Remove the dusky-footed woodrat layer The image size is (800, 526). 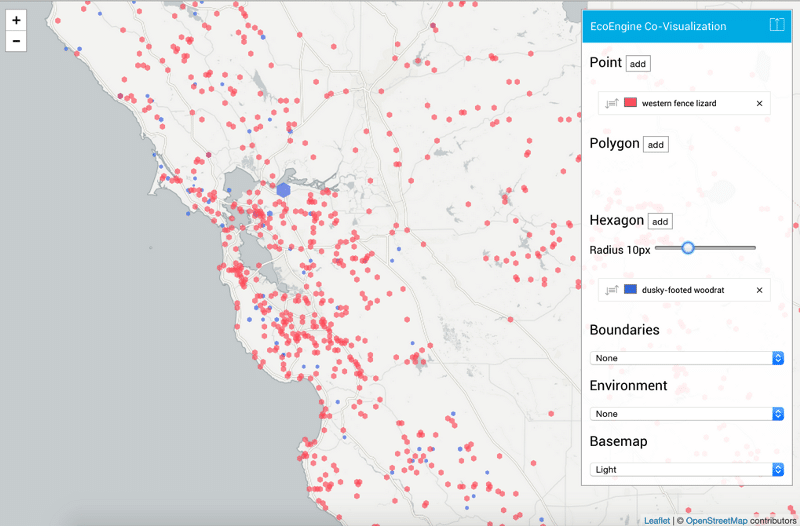759,290
